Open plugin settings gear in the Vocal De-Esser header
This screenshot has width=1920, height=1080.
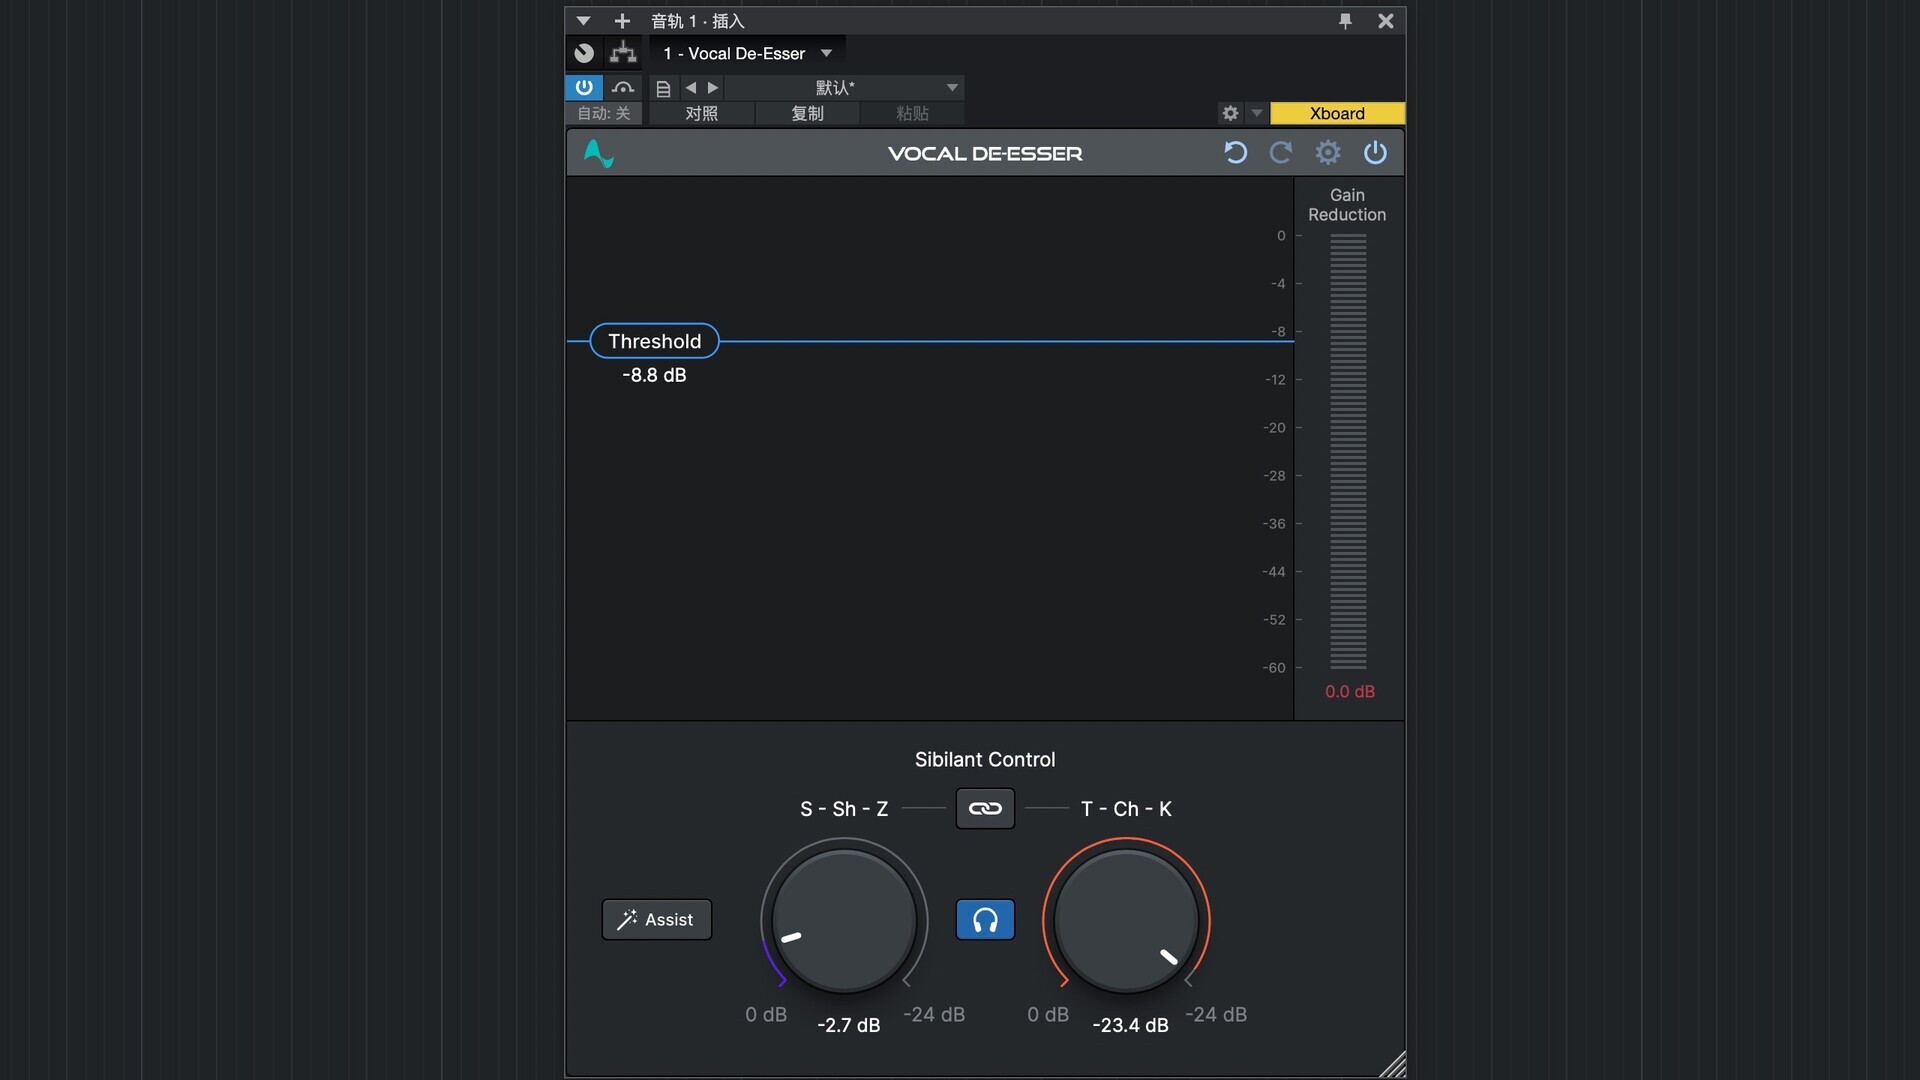coord(1327,153)
